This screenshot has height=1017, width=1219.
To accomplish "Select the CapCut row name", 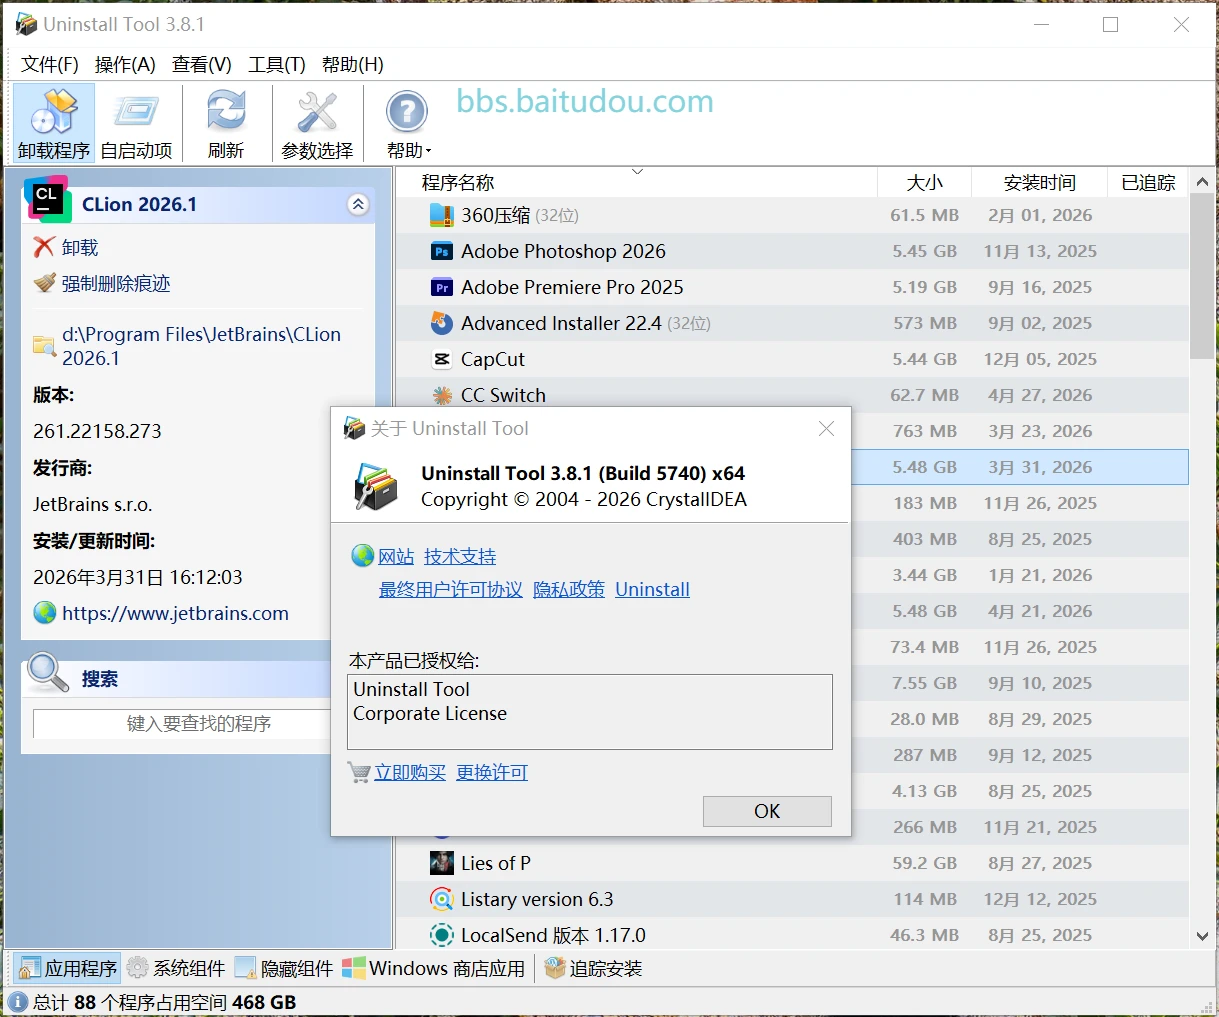I will point(493,359).
